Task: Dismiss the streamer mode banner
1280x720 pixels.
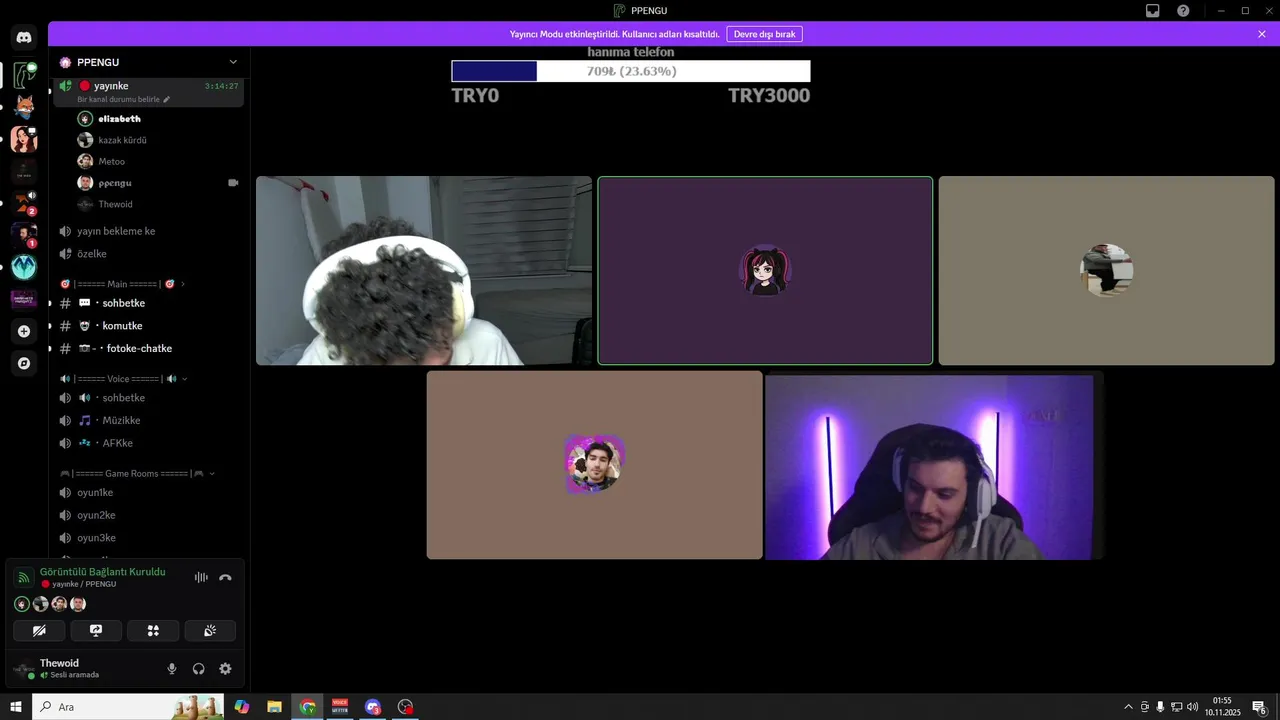Action: tap(1262, 34)
